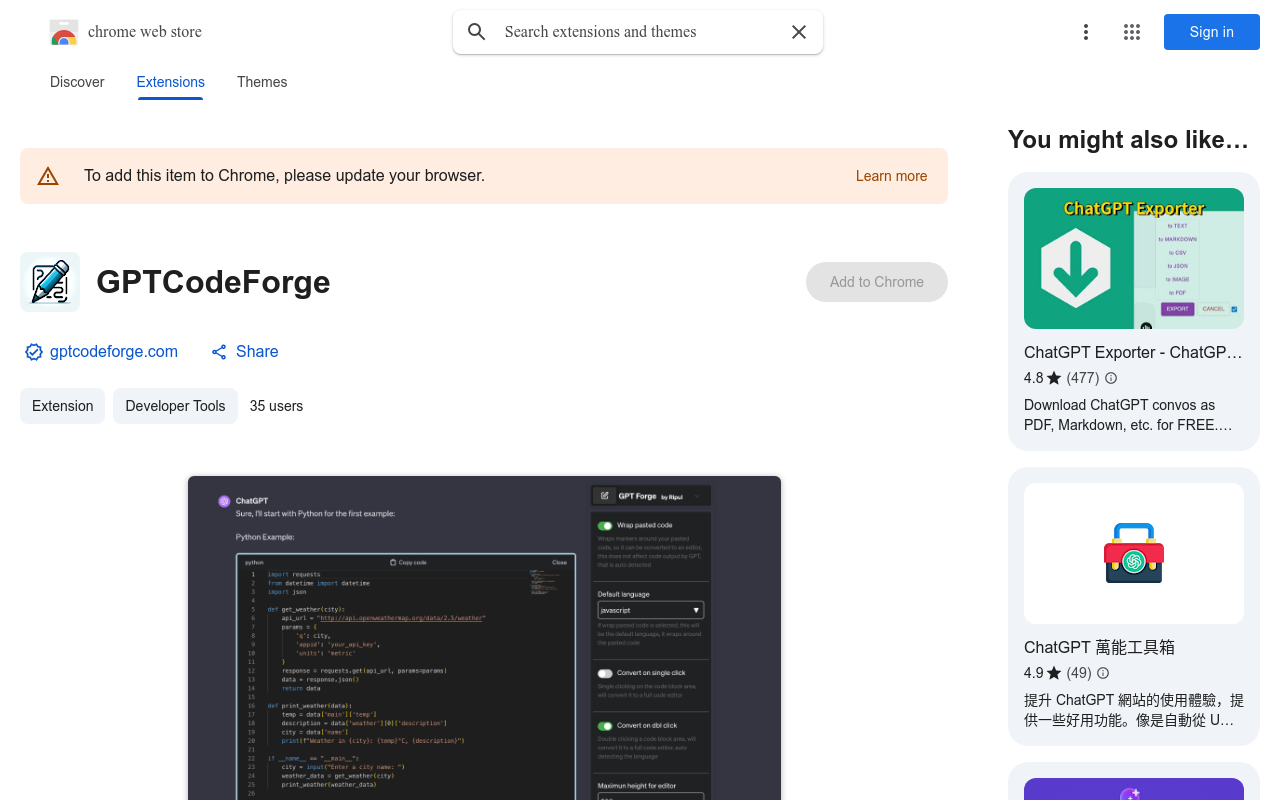Open the GPTCodeForge screenshot preview

click(x=484, y=638)
